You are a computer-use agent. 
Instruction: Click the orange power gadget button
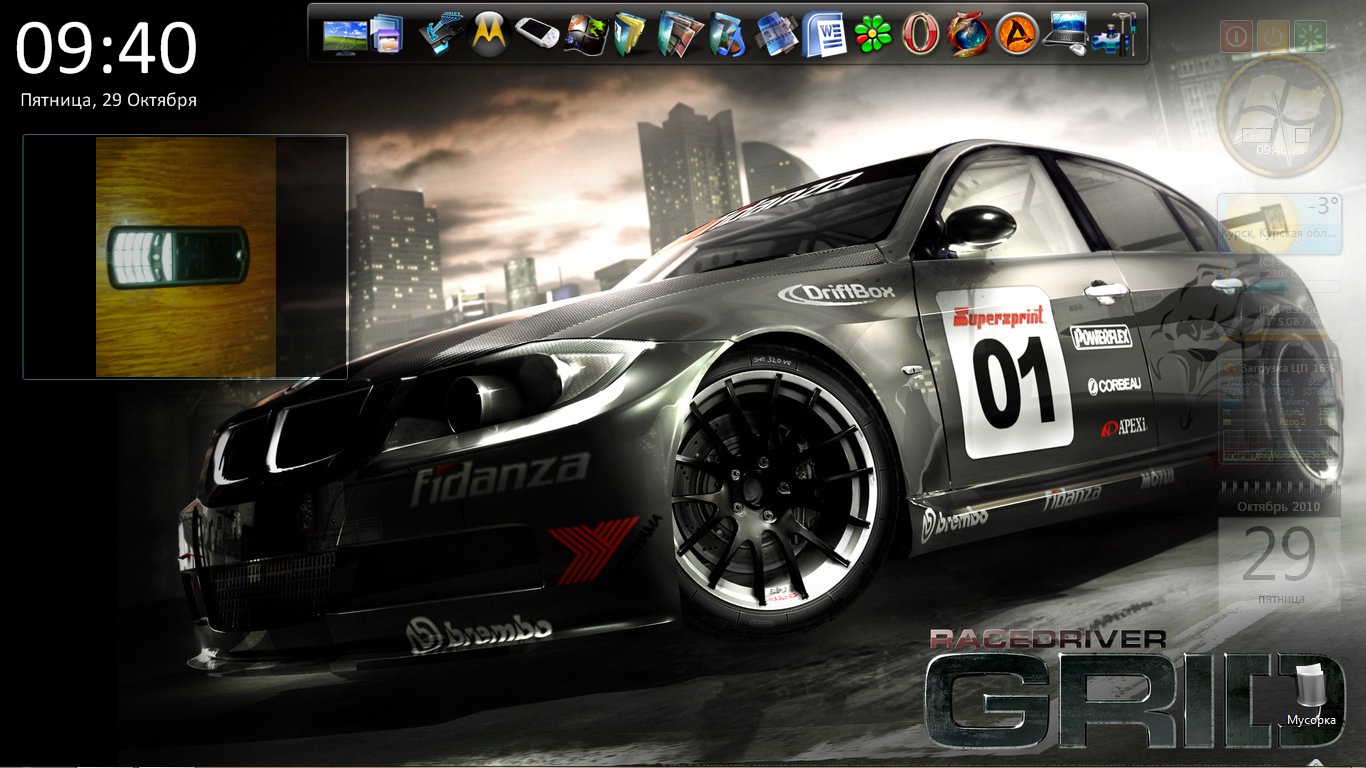tap(1273, 37)
